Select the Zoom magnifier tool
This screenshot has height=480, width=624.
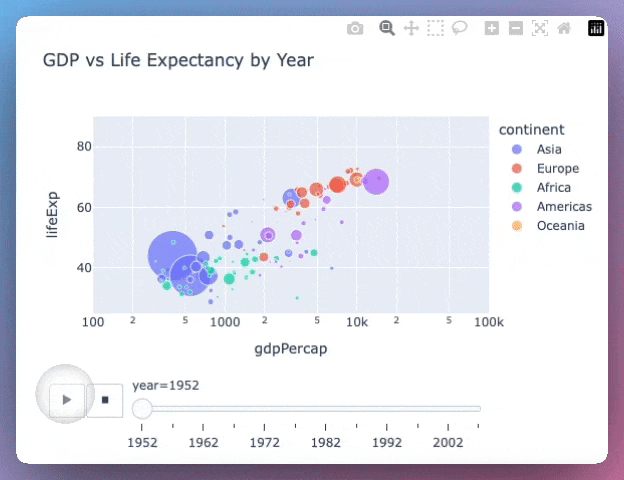[387, 29]
